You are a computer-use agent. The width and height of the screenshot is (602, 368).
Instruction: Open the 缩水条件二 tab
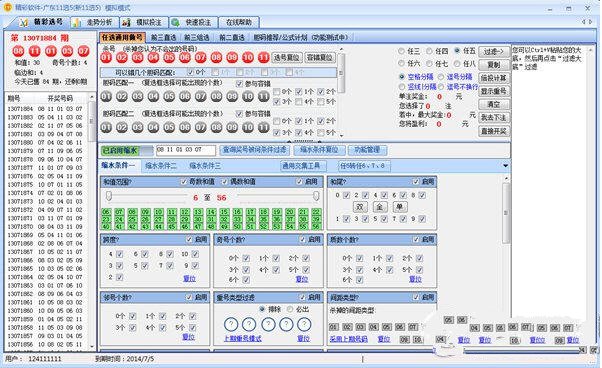click(161, 166)
